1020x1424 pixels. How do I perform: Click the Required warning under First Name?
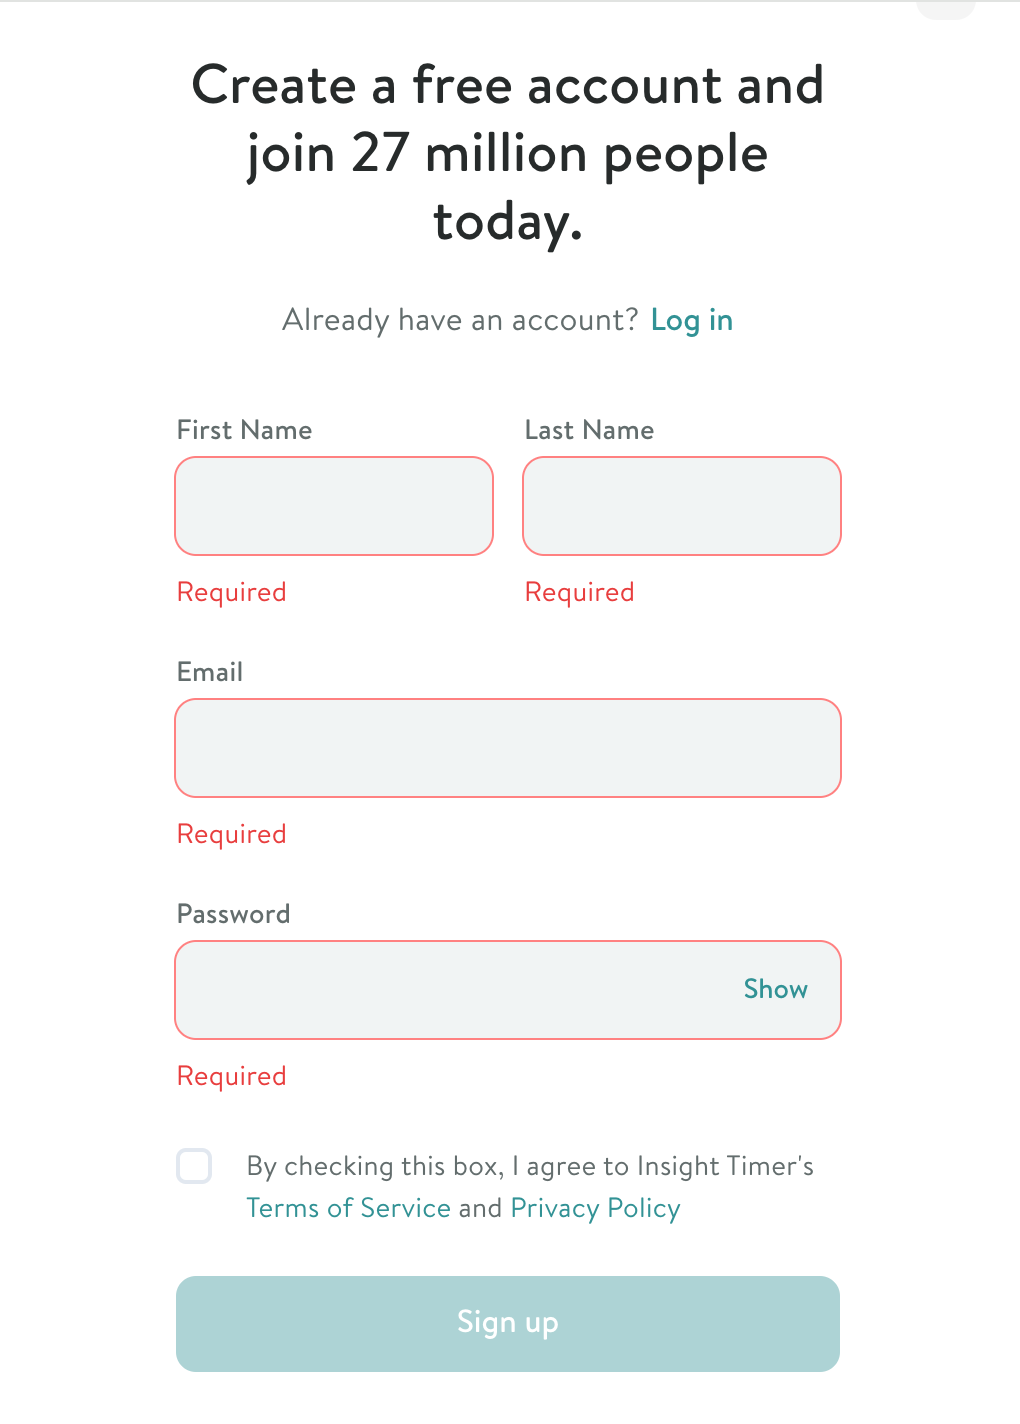231,592
